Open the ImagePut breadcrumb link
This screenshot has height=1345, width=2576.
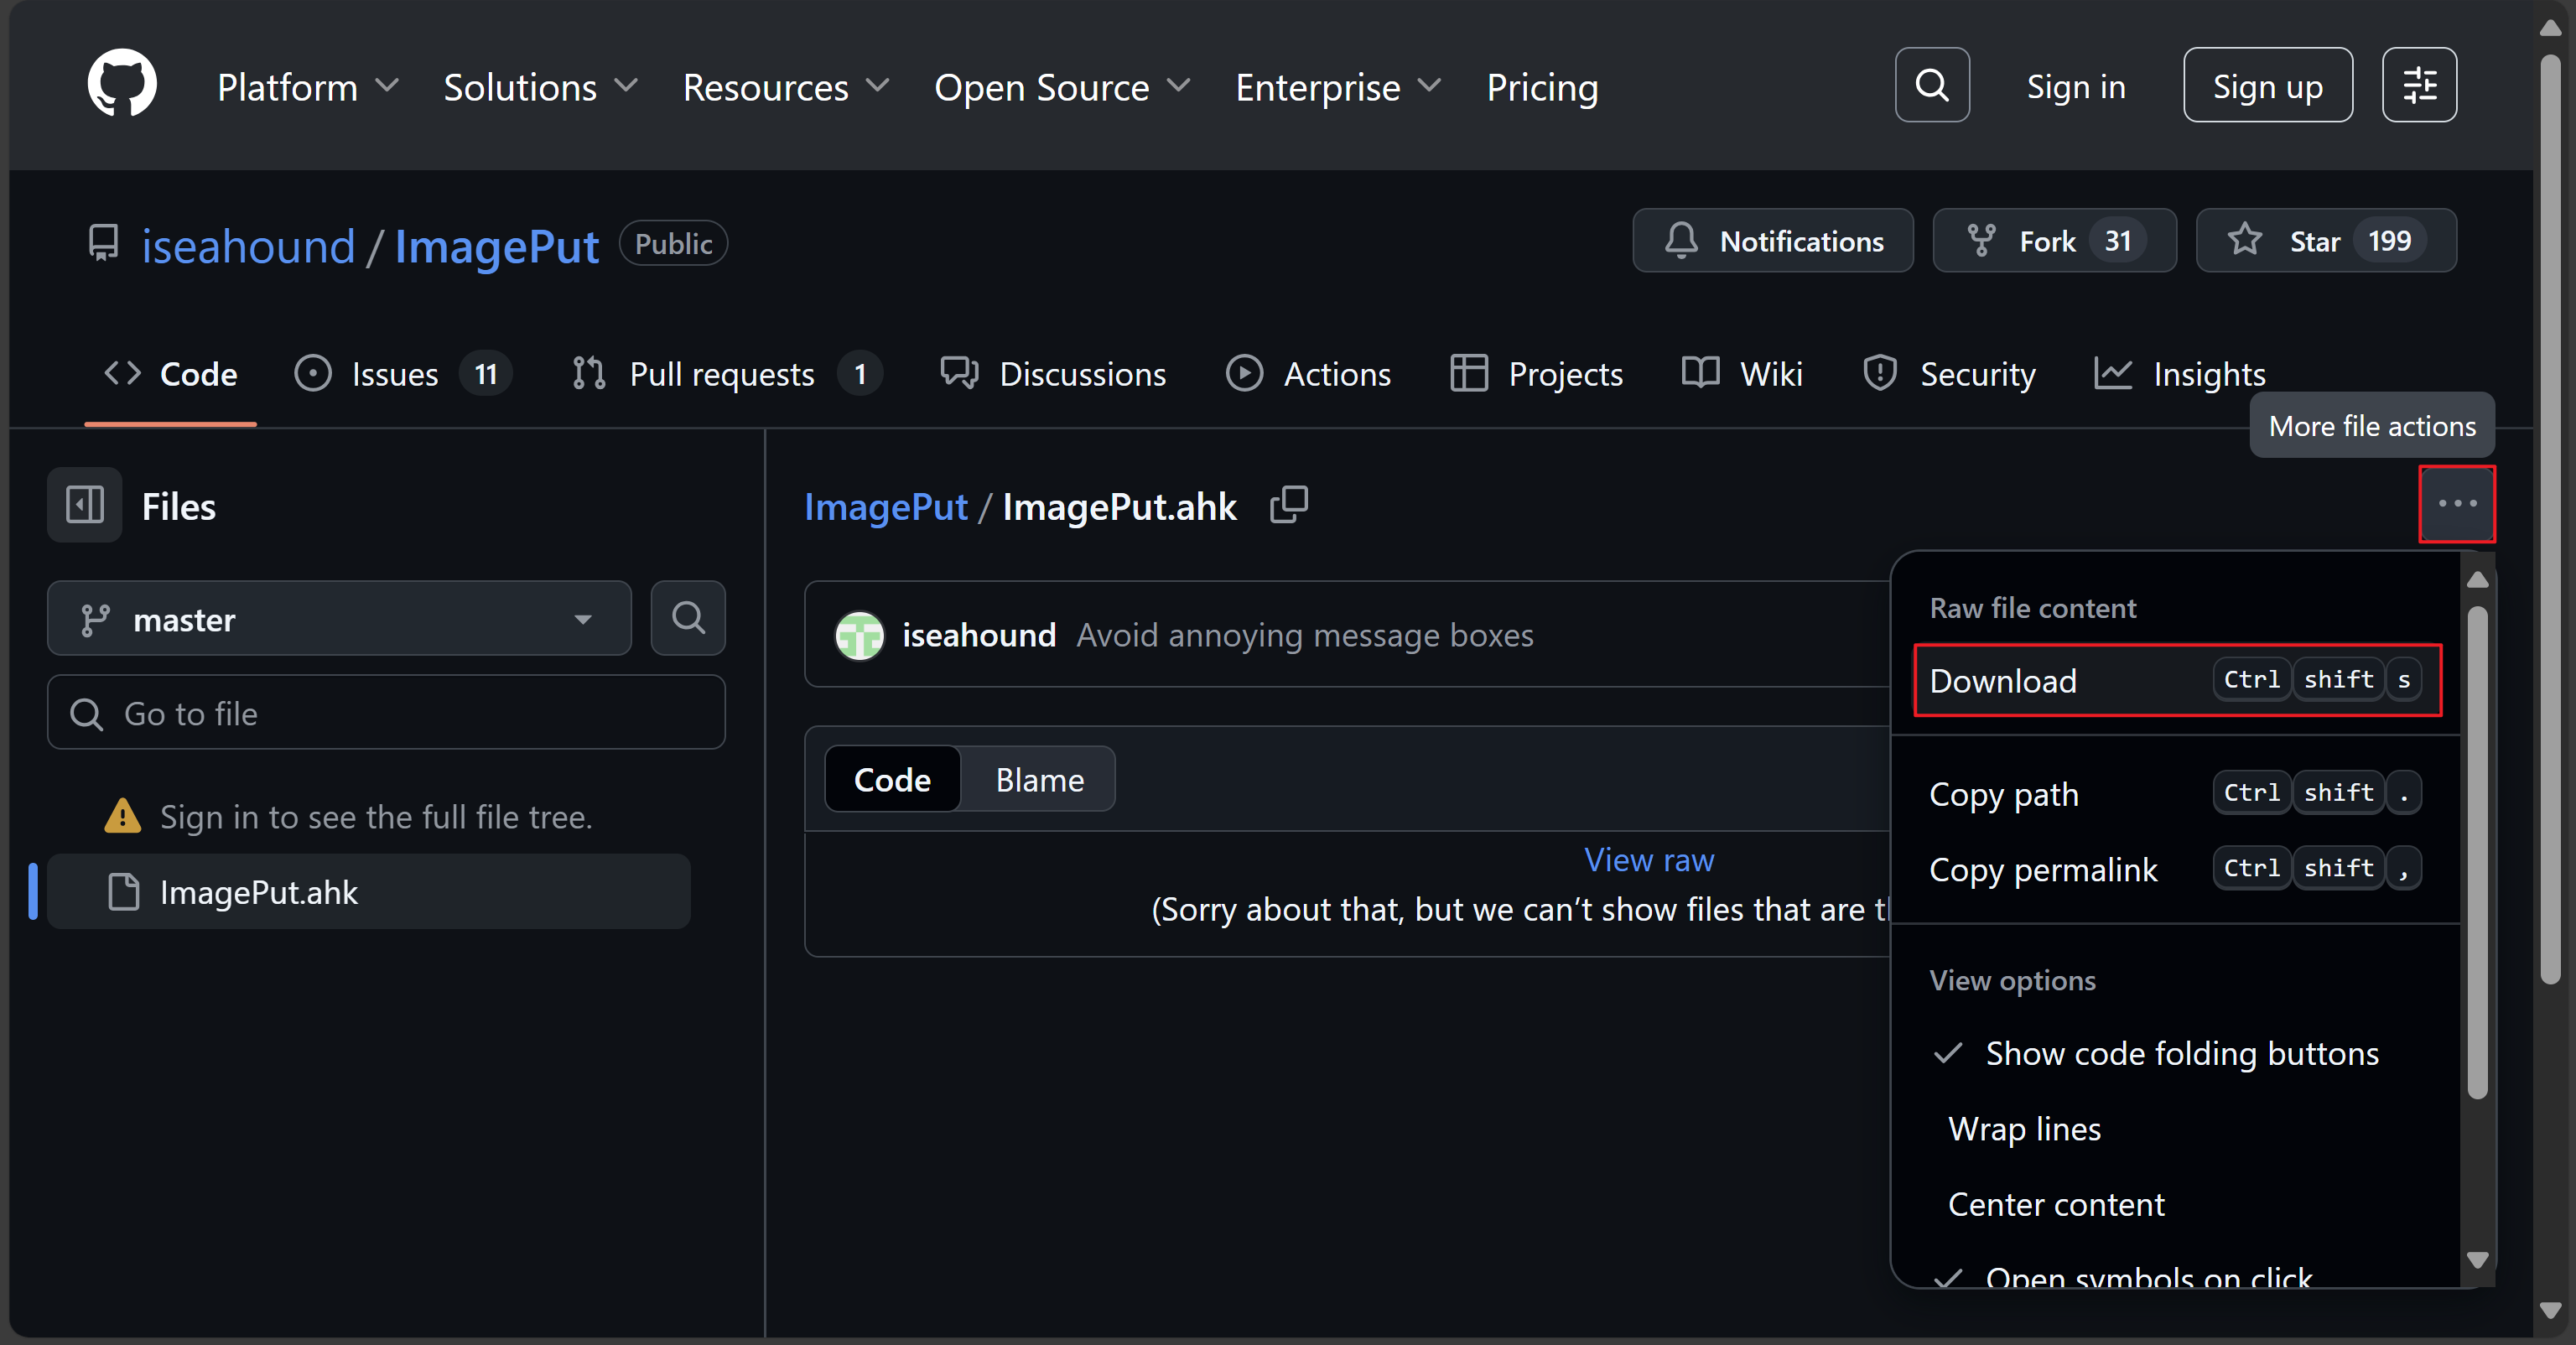point(886,507)
